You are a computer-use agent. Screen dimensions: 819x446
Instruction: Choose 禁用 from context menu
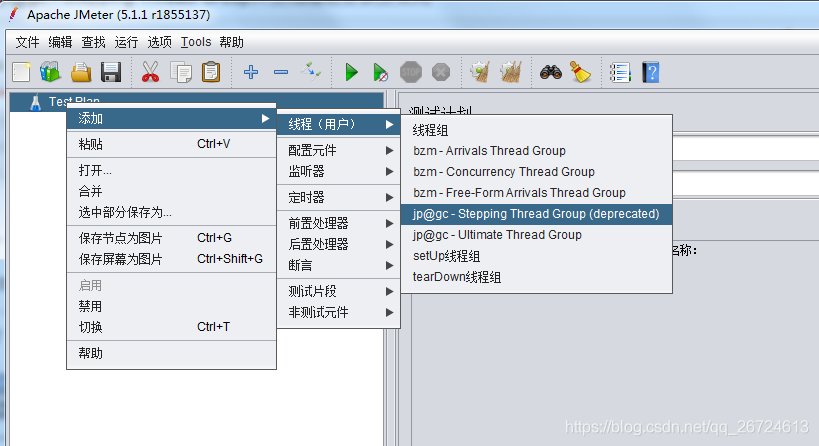(x=171, y=306)
